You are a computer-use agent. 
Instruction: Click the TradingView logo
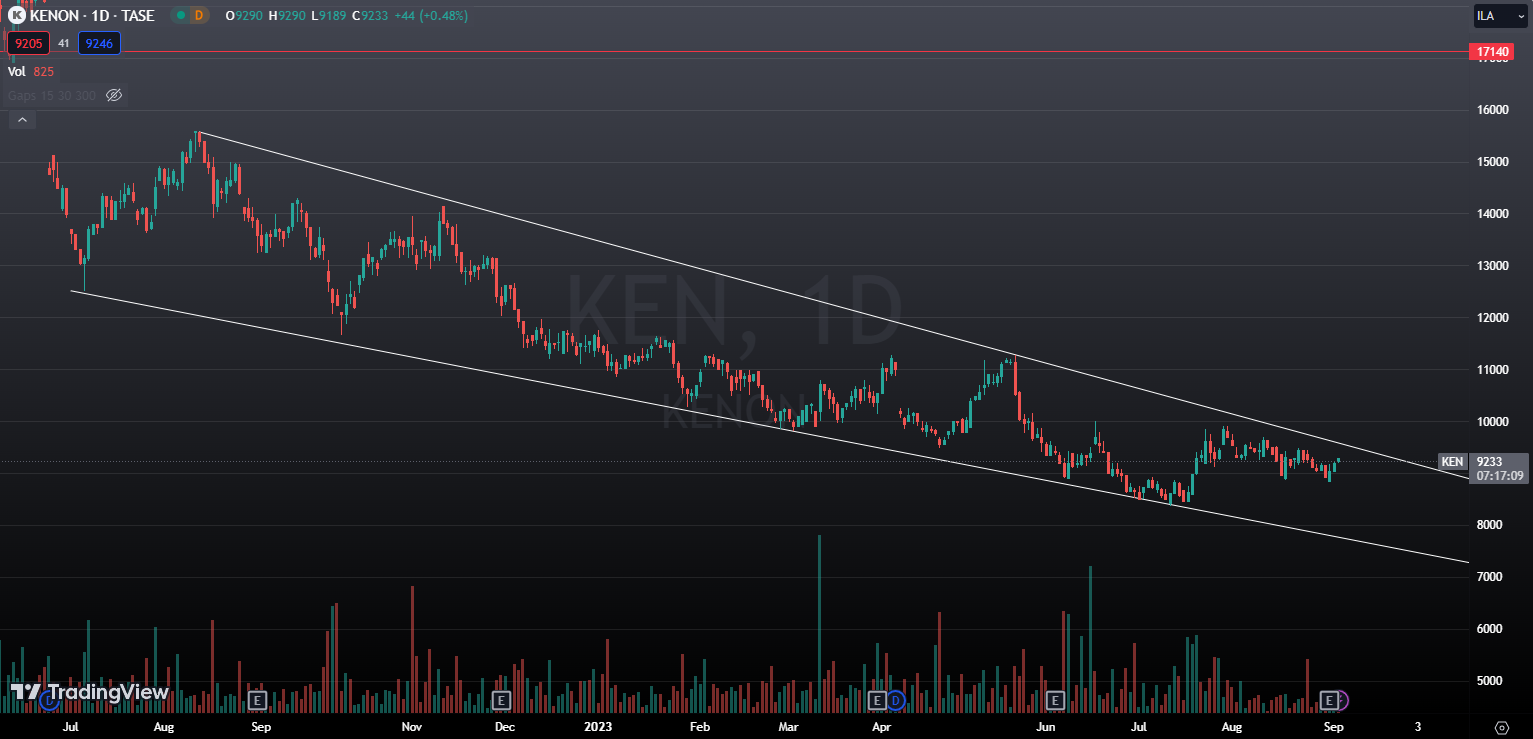pos(90,692)
